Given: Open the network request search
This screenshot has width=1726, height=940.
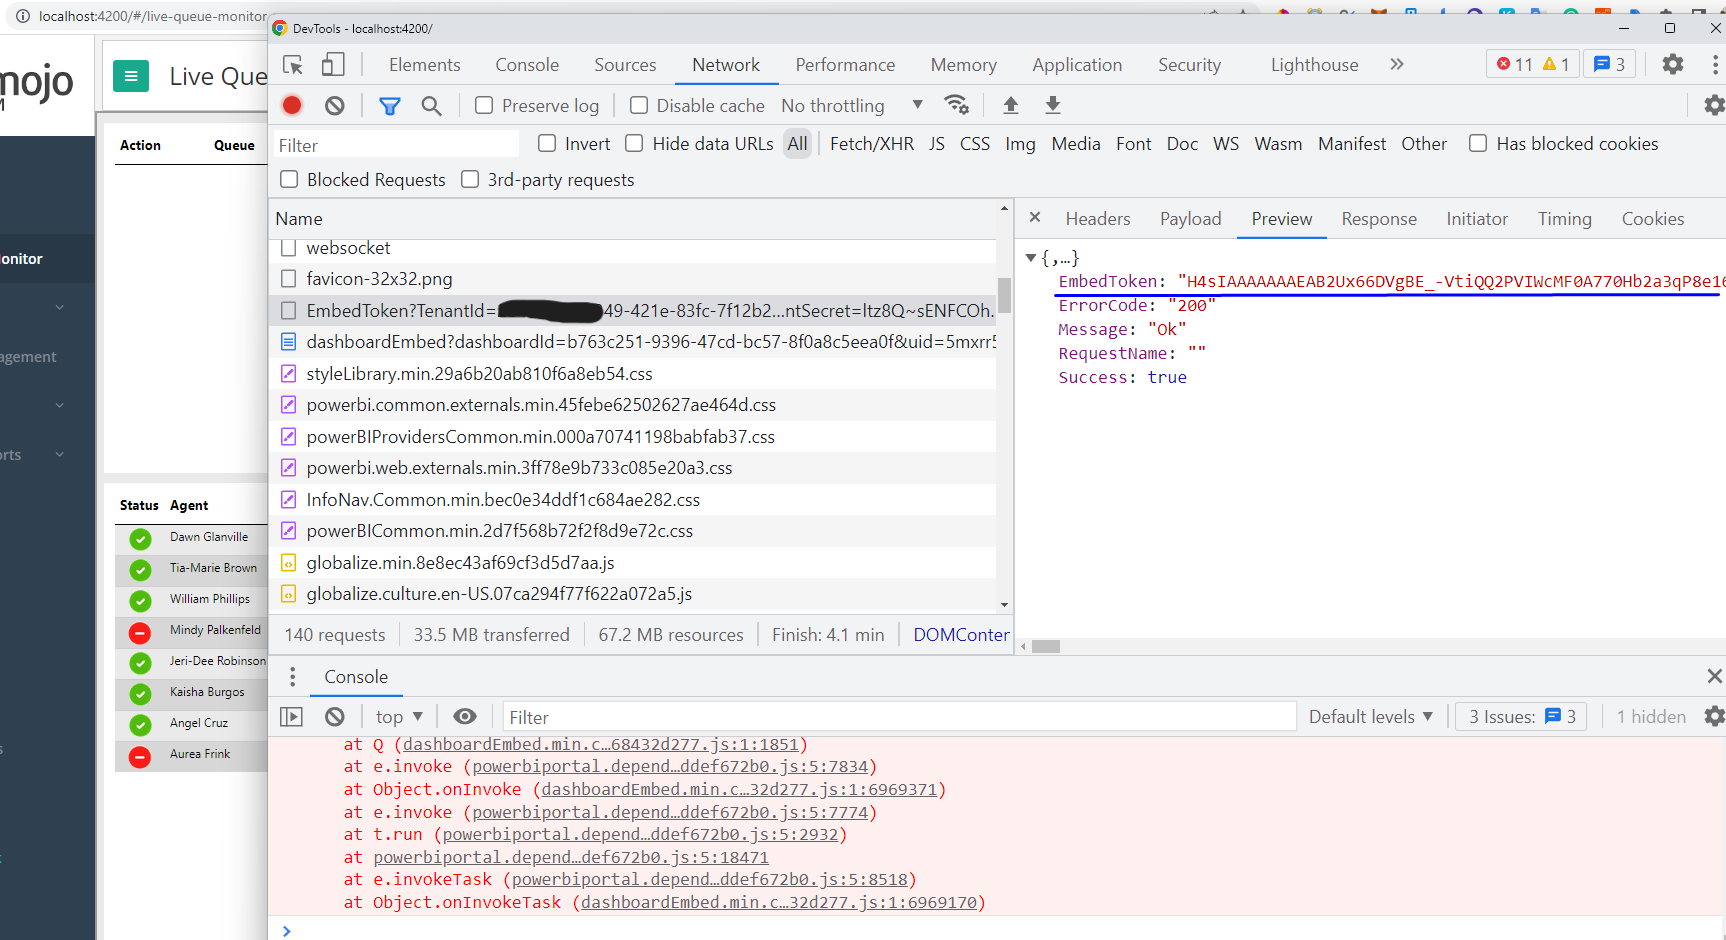Looking at the screenshot, I should pyautogui.click(x=431, y=105).
